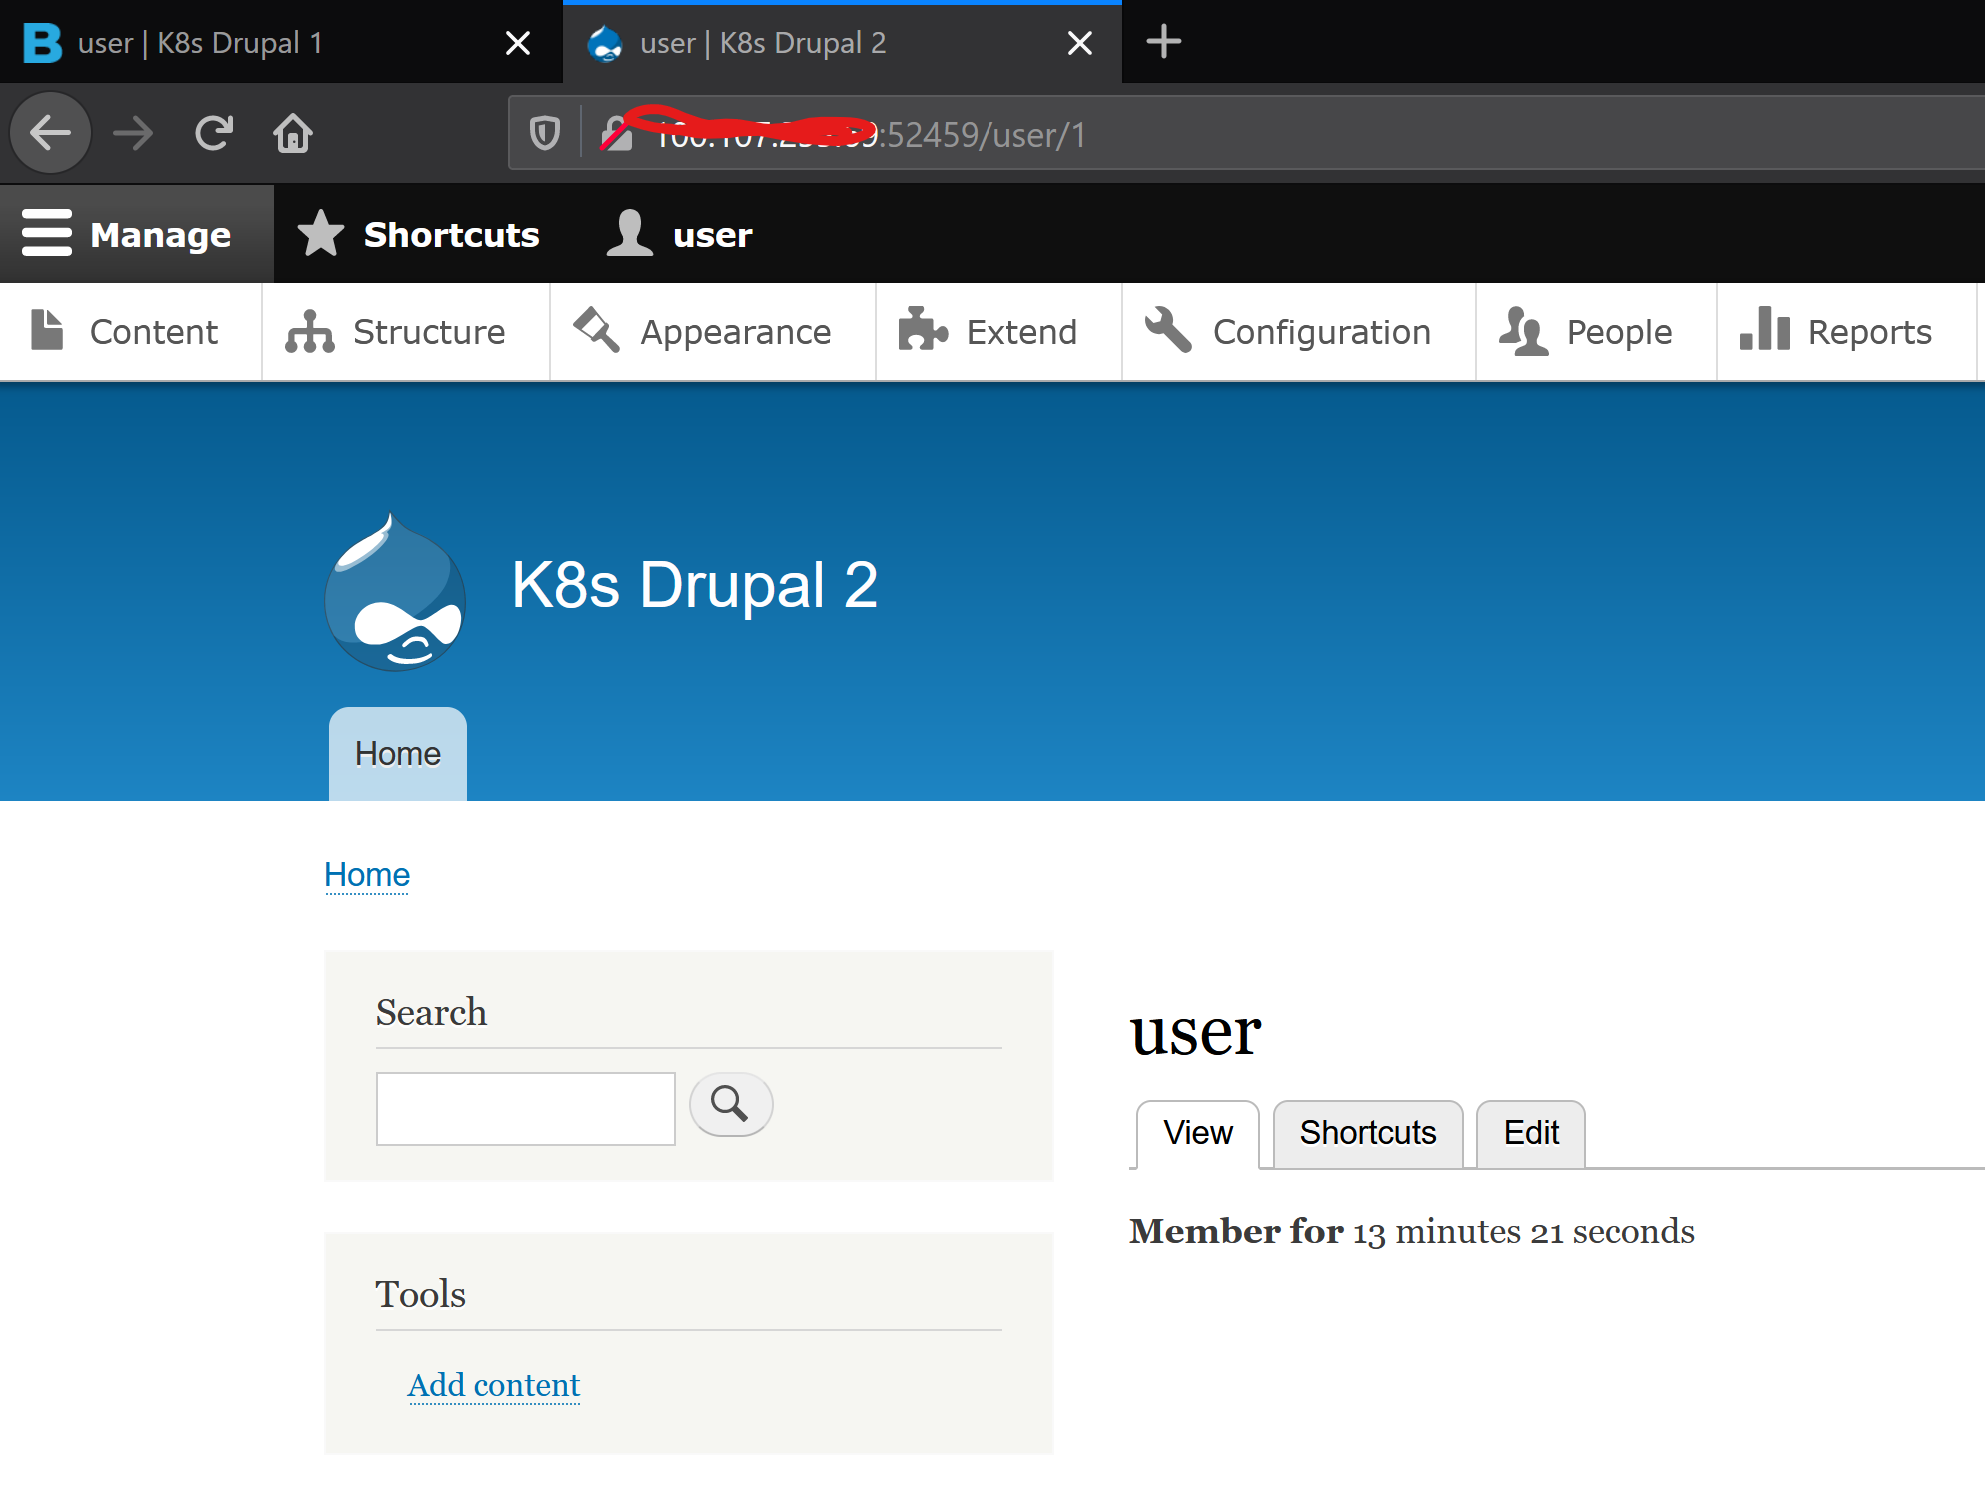Click the star icon beside Shortcuts
1985x1502 pixels.
pos(321,233)
